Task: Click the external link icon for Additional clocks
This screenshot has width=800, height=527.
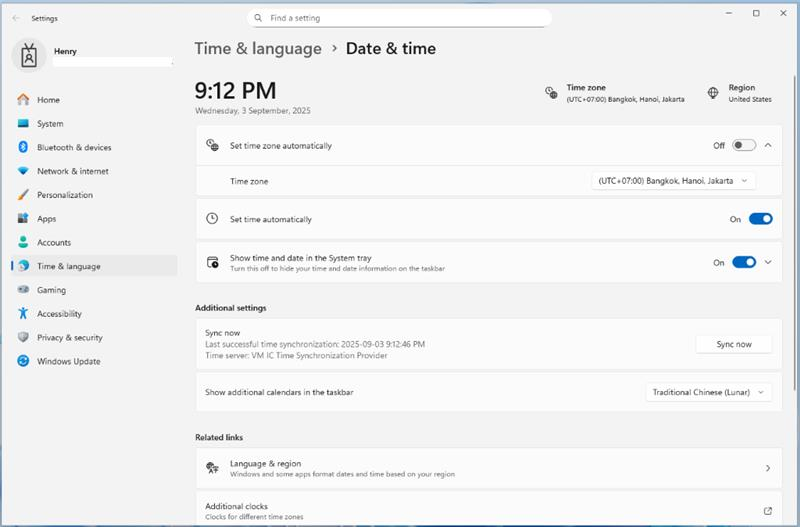Action: point(767,511)
